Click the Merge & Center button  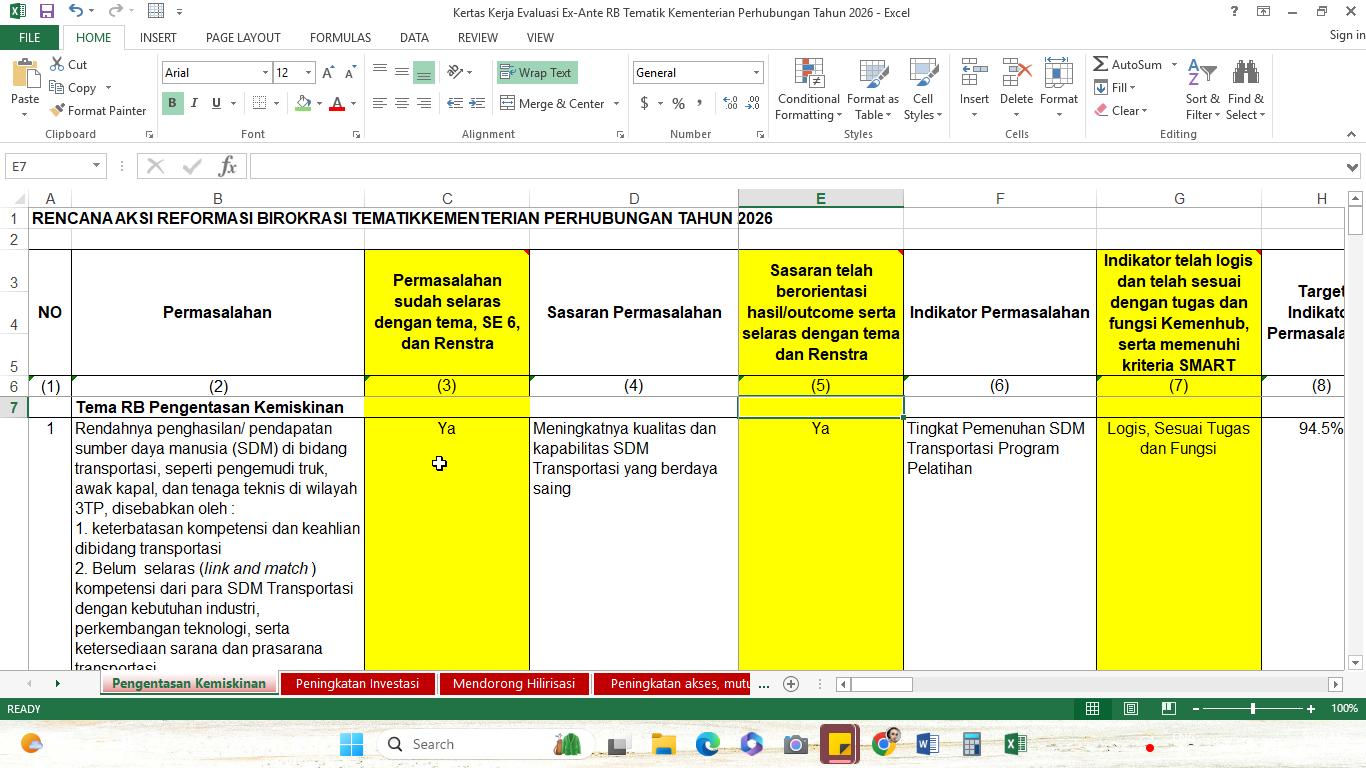pos(559,103)
